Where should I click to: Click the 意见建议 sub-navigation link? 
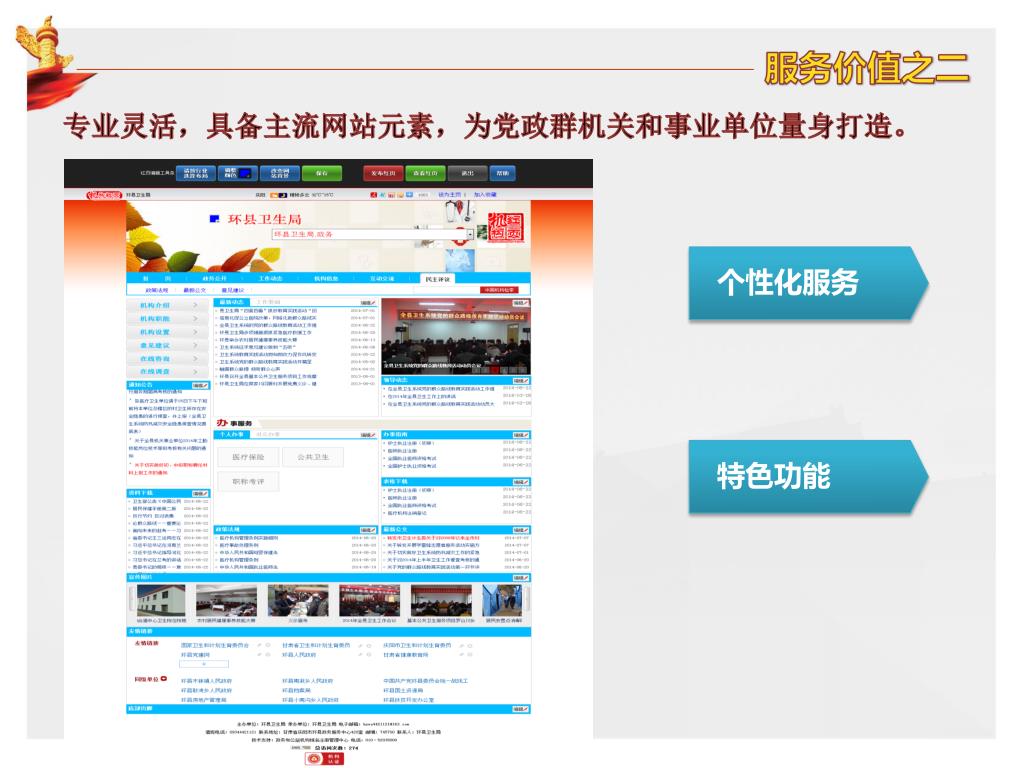coord(232,290)
